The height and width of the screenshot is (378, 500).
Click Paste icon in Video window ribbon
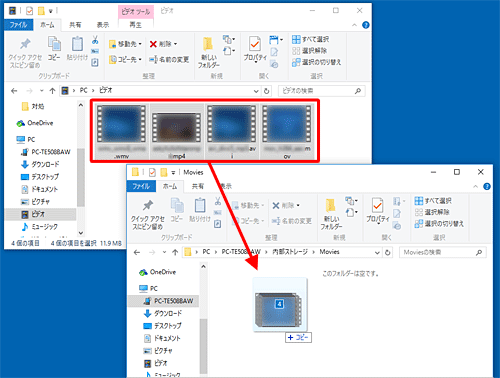pyautogui.click(x=77, y=49)
